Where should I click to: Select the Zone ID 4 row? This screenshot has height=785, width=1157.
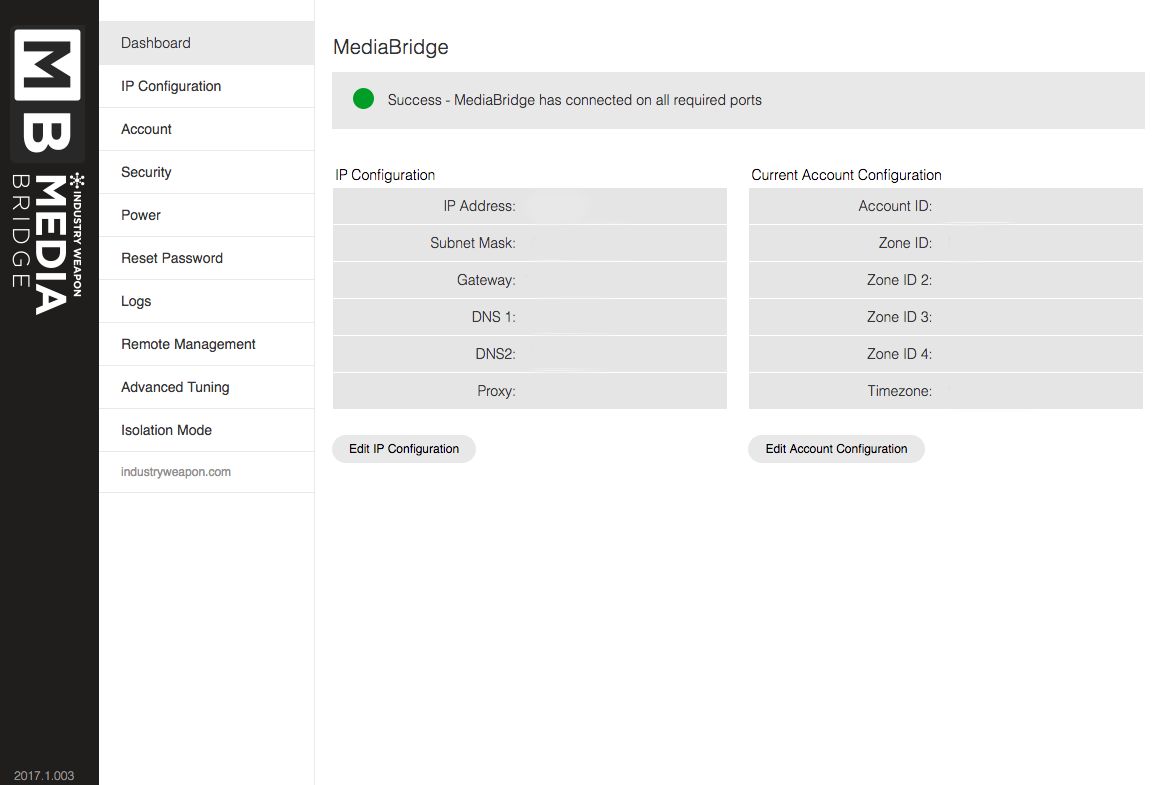(x=946, y=354)
